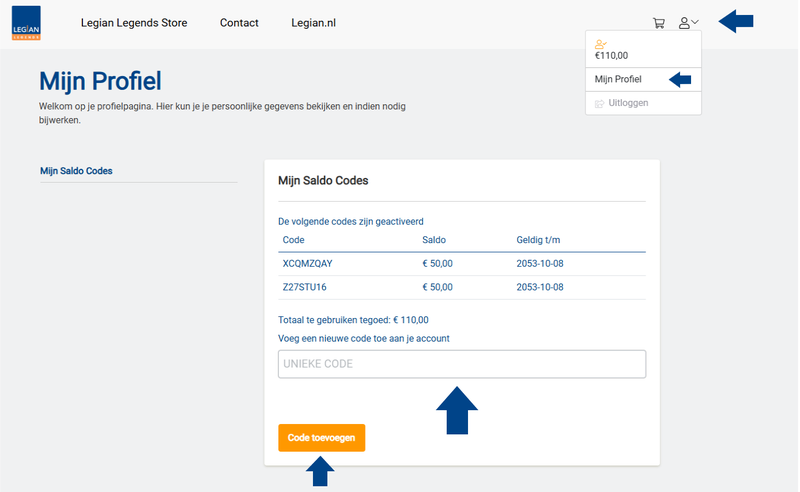Click the 2053-10-08 date for Z27STU16
Image resolution: width=800 pixels, height=492 pixels.
[x=540, y=287]
